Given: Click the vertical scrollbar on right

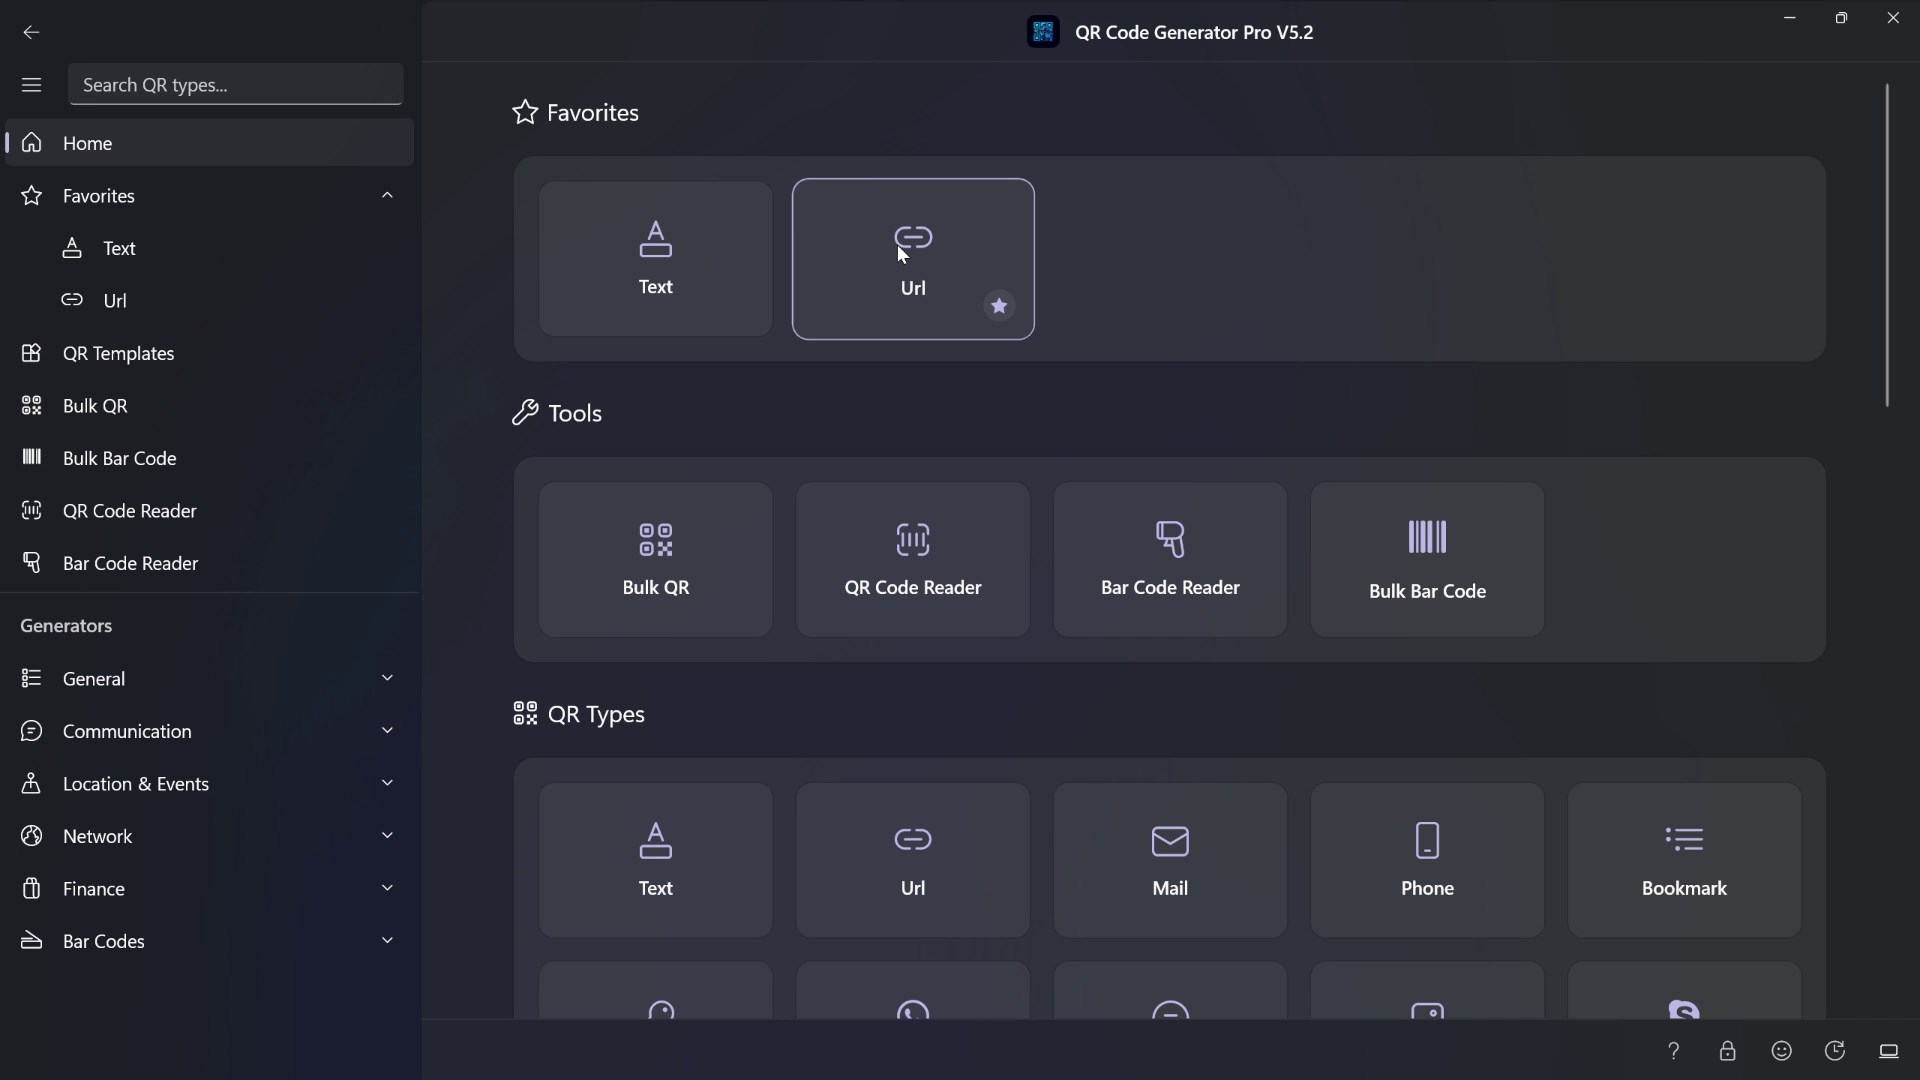Looking at the screenshot, I should [1887, 245].
